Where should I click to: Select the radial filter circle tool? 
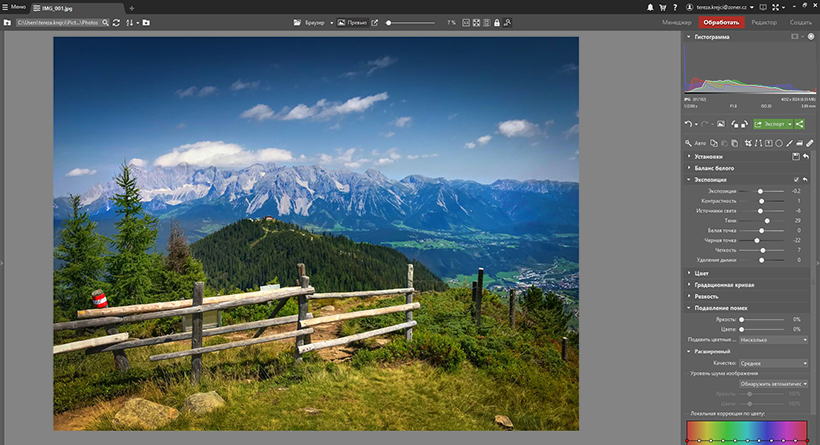tap(779, 143)
